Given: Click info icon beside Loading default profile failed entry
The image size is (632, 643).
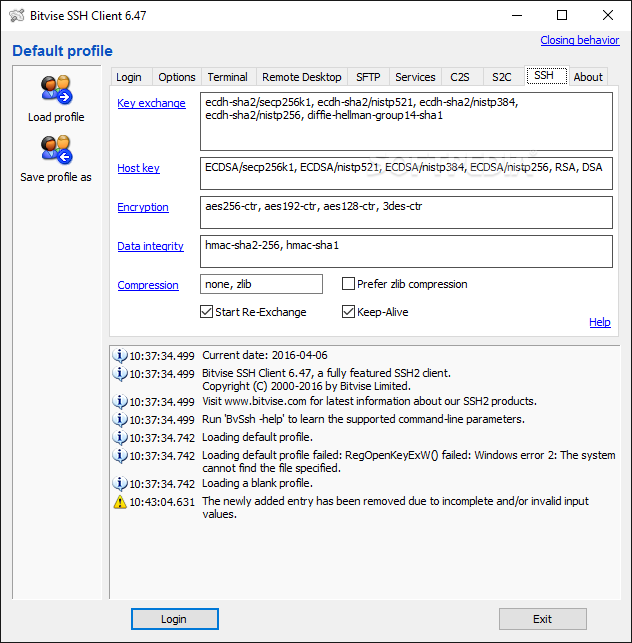Looking at the screenshot, I should click(x=120, y=456).
